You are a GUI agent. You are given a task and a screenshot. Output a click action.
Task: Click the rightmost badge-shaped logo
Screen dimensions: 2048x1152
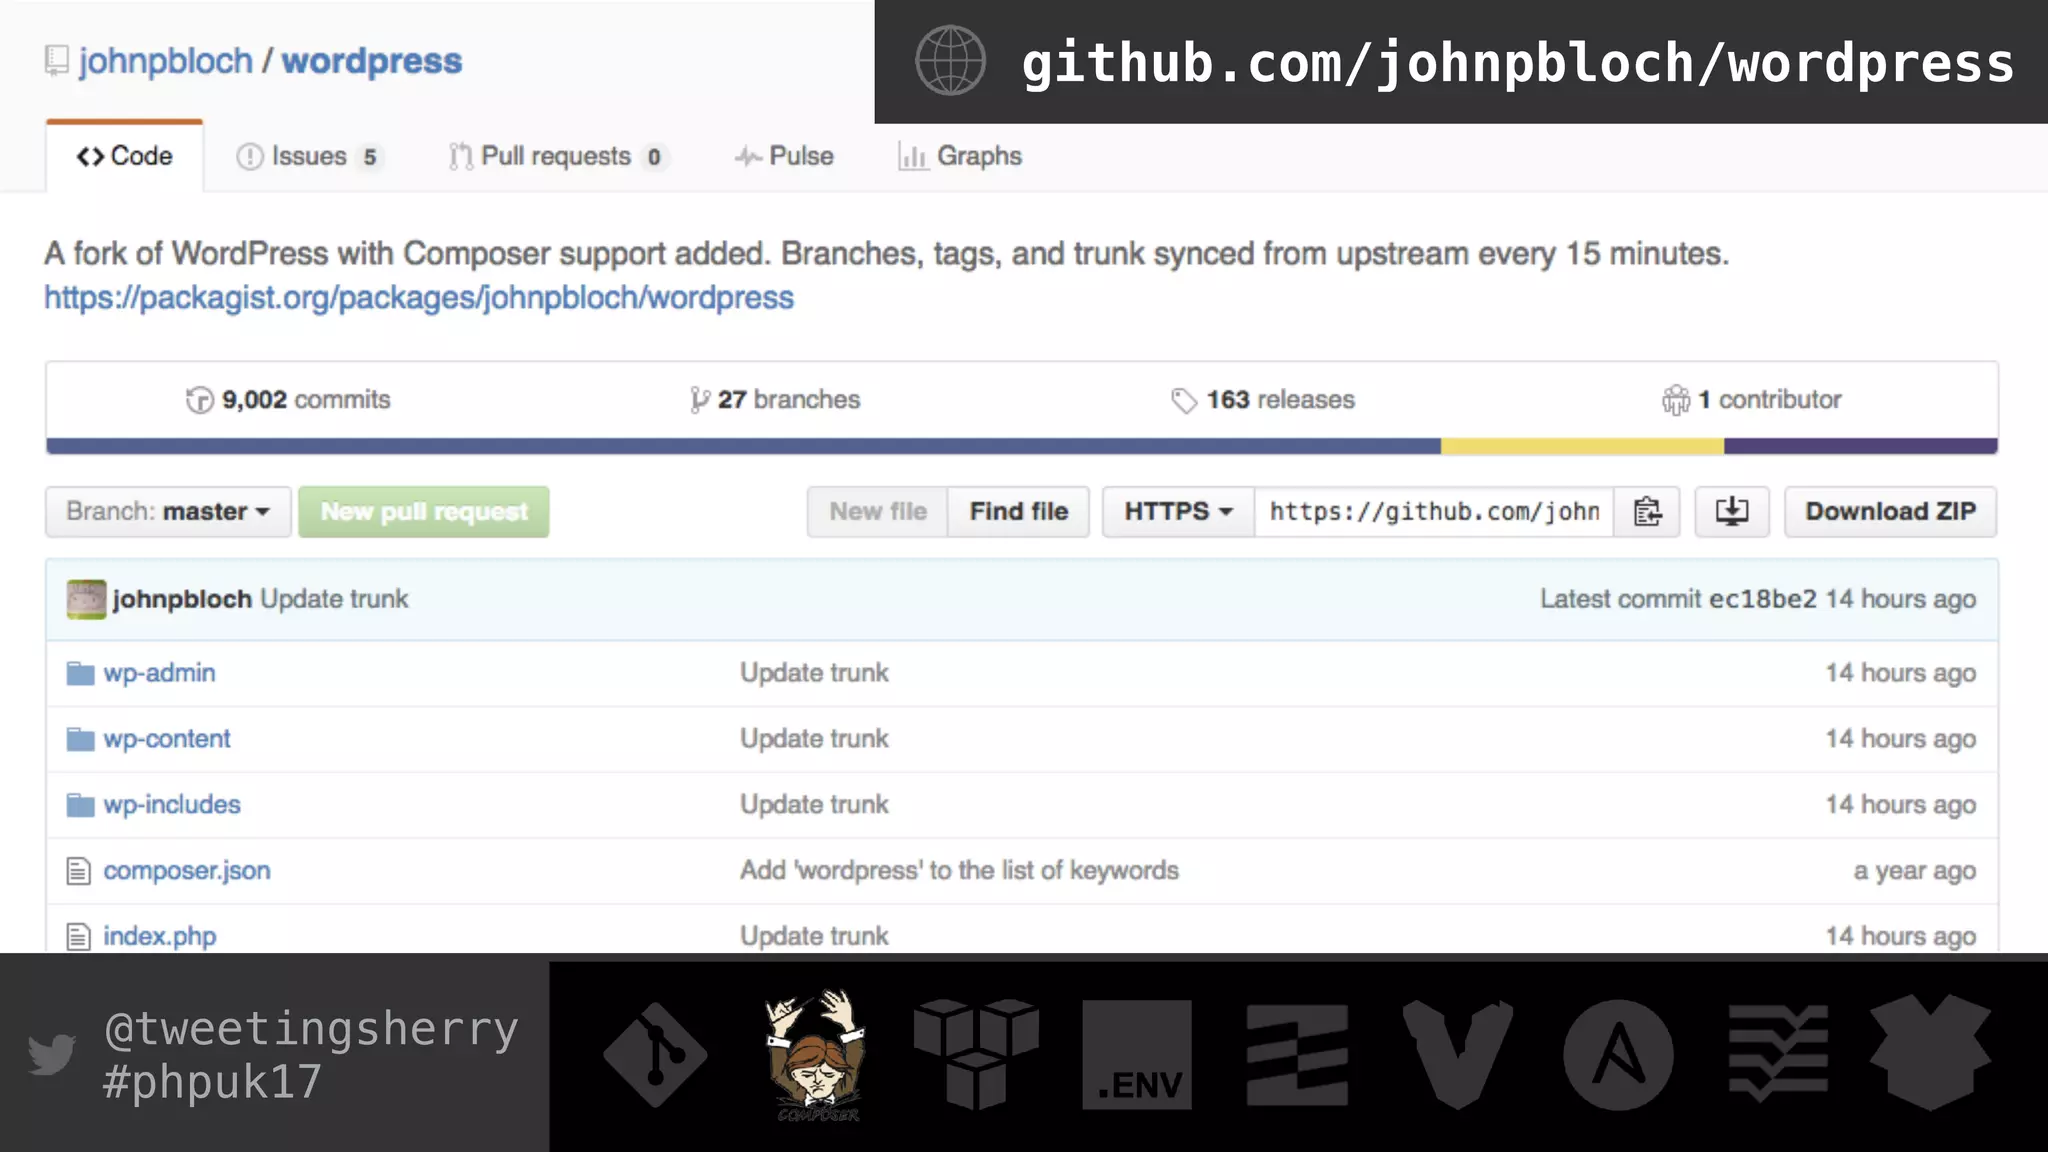click(1930, 1053)
